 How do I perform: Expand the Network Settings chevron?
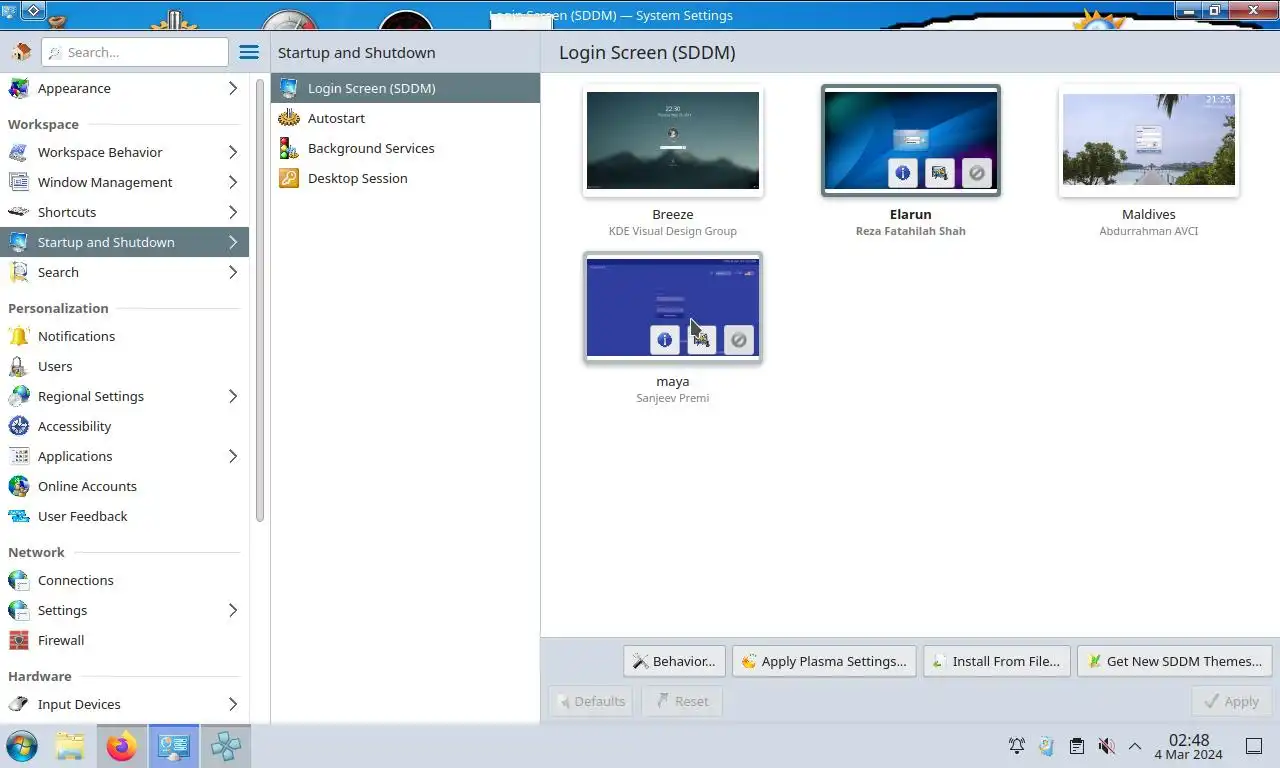pos(233,610)
